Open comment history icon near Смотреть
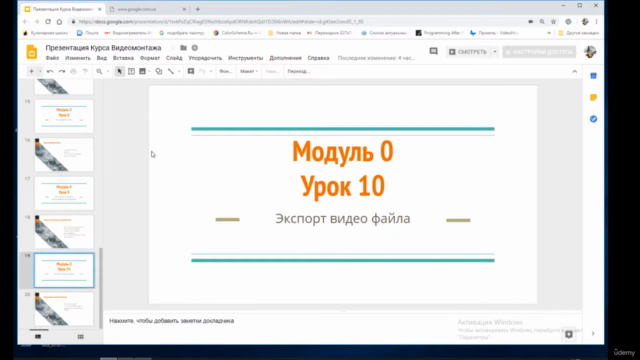 coord(433,51)
